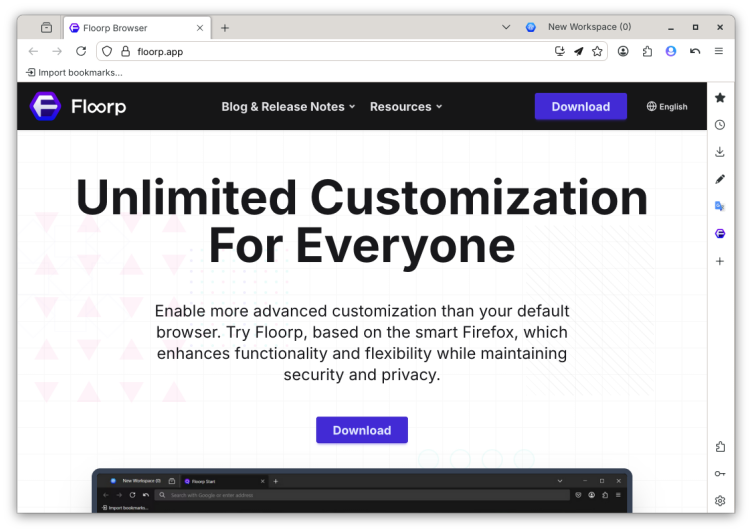
Task: Open add-ons icon at sidebar bottom
Action: click(720, 447)
